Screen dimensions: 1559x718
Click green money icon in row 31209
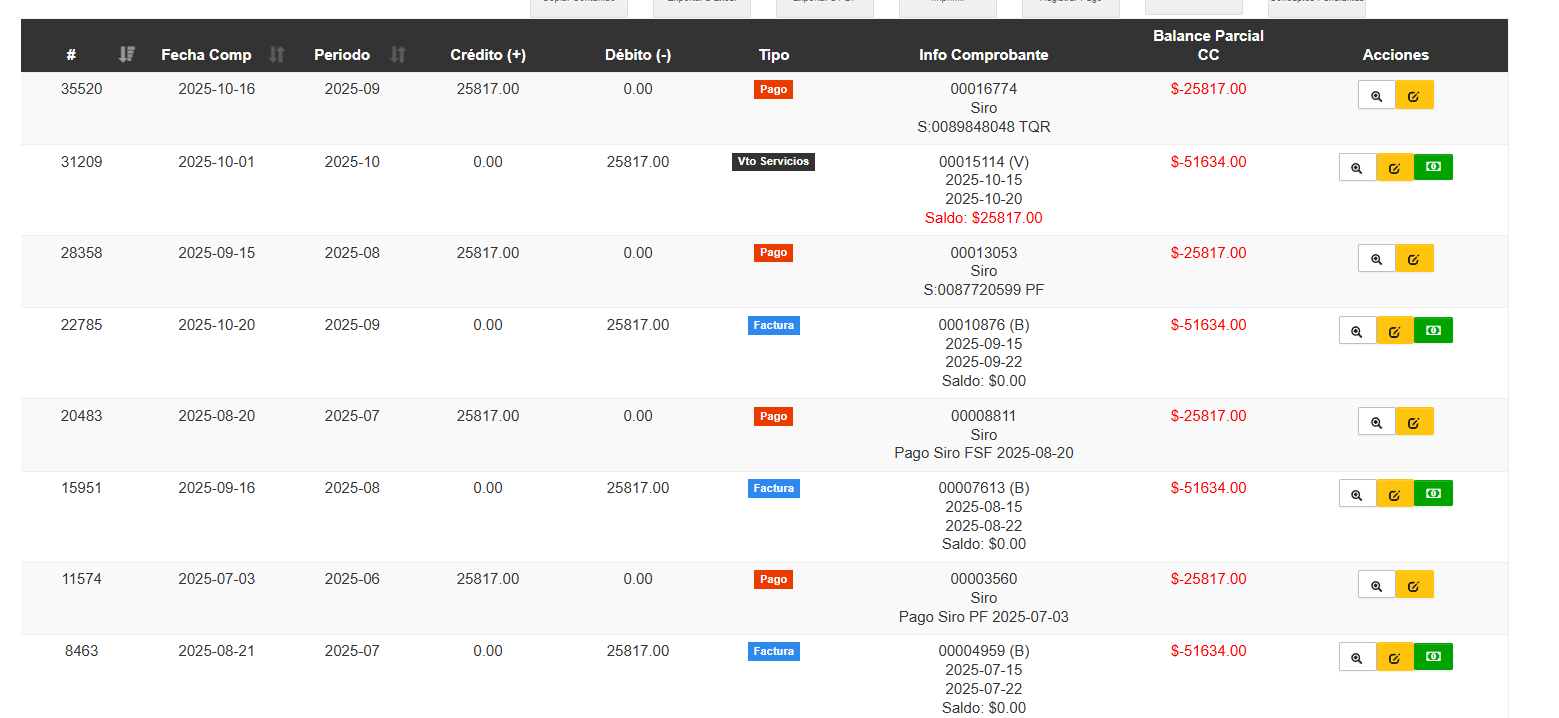coord(1433,167)
